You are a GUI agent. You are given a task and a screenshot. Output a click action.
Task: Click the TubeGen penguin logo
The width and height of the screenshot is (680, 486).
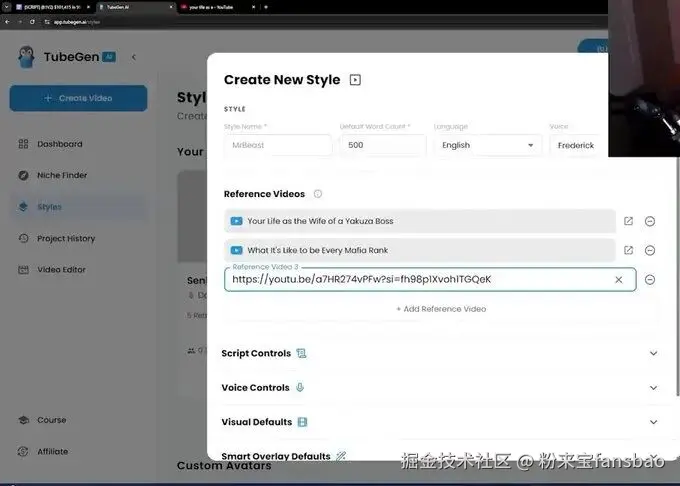[26, 57]
